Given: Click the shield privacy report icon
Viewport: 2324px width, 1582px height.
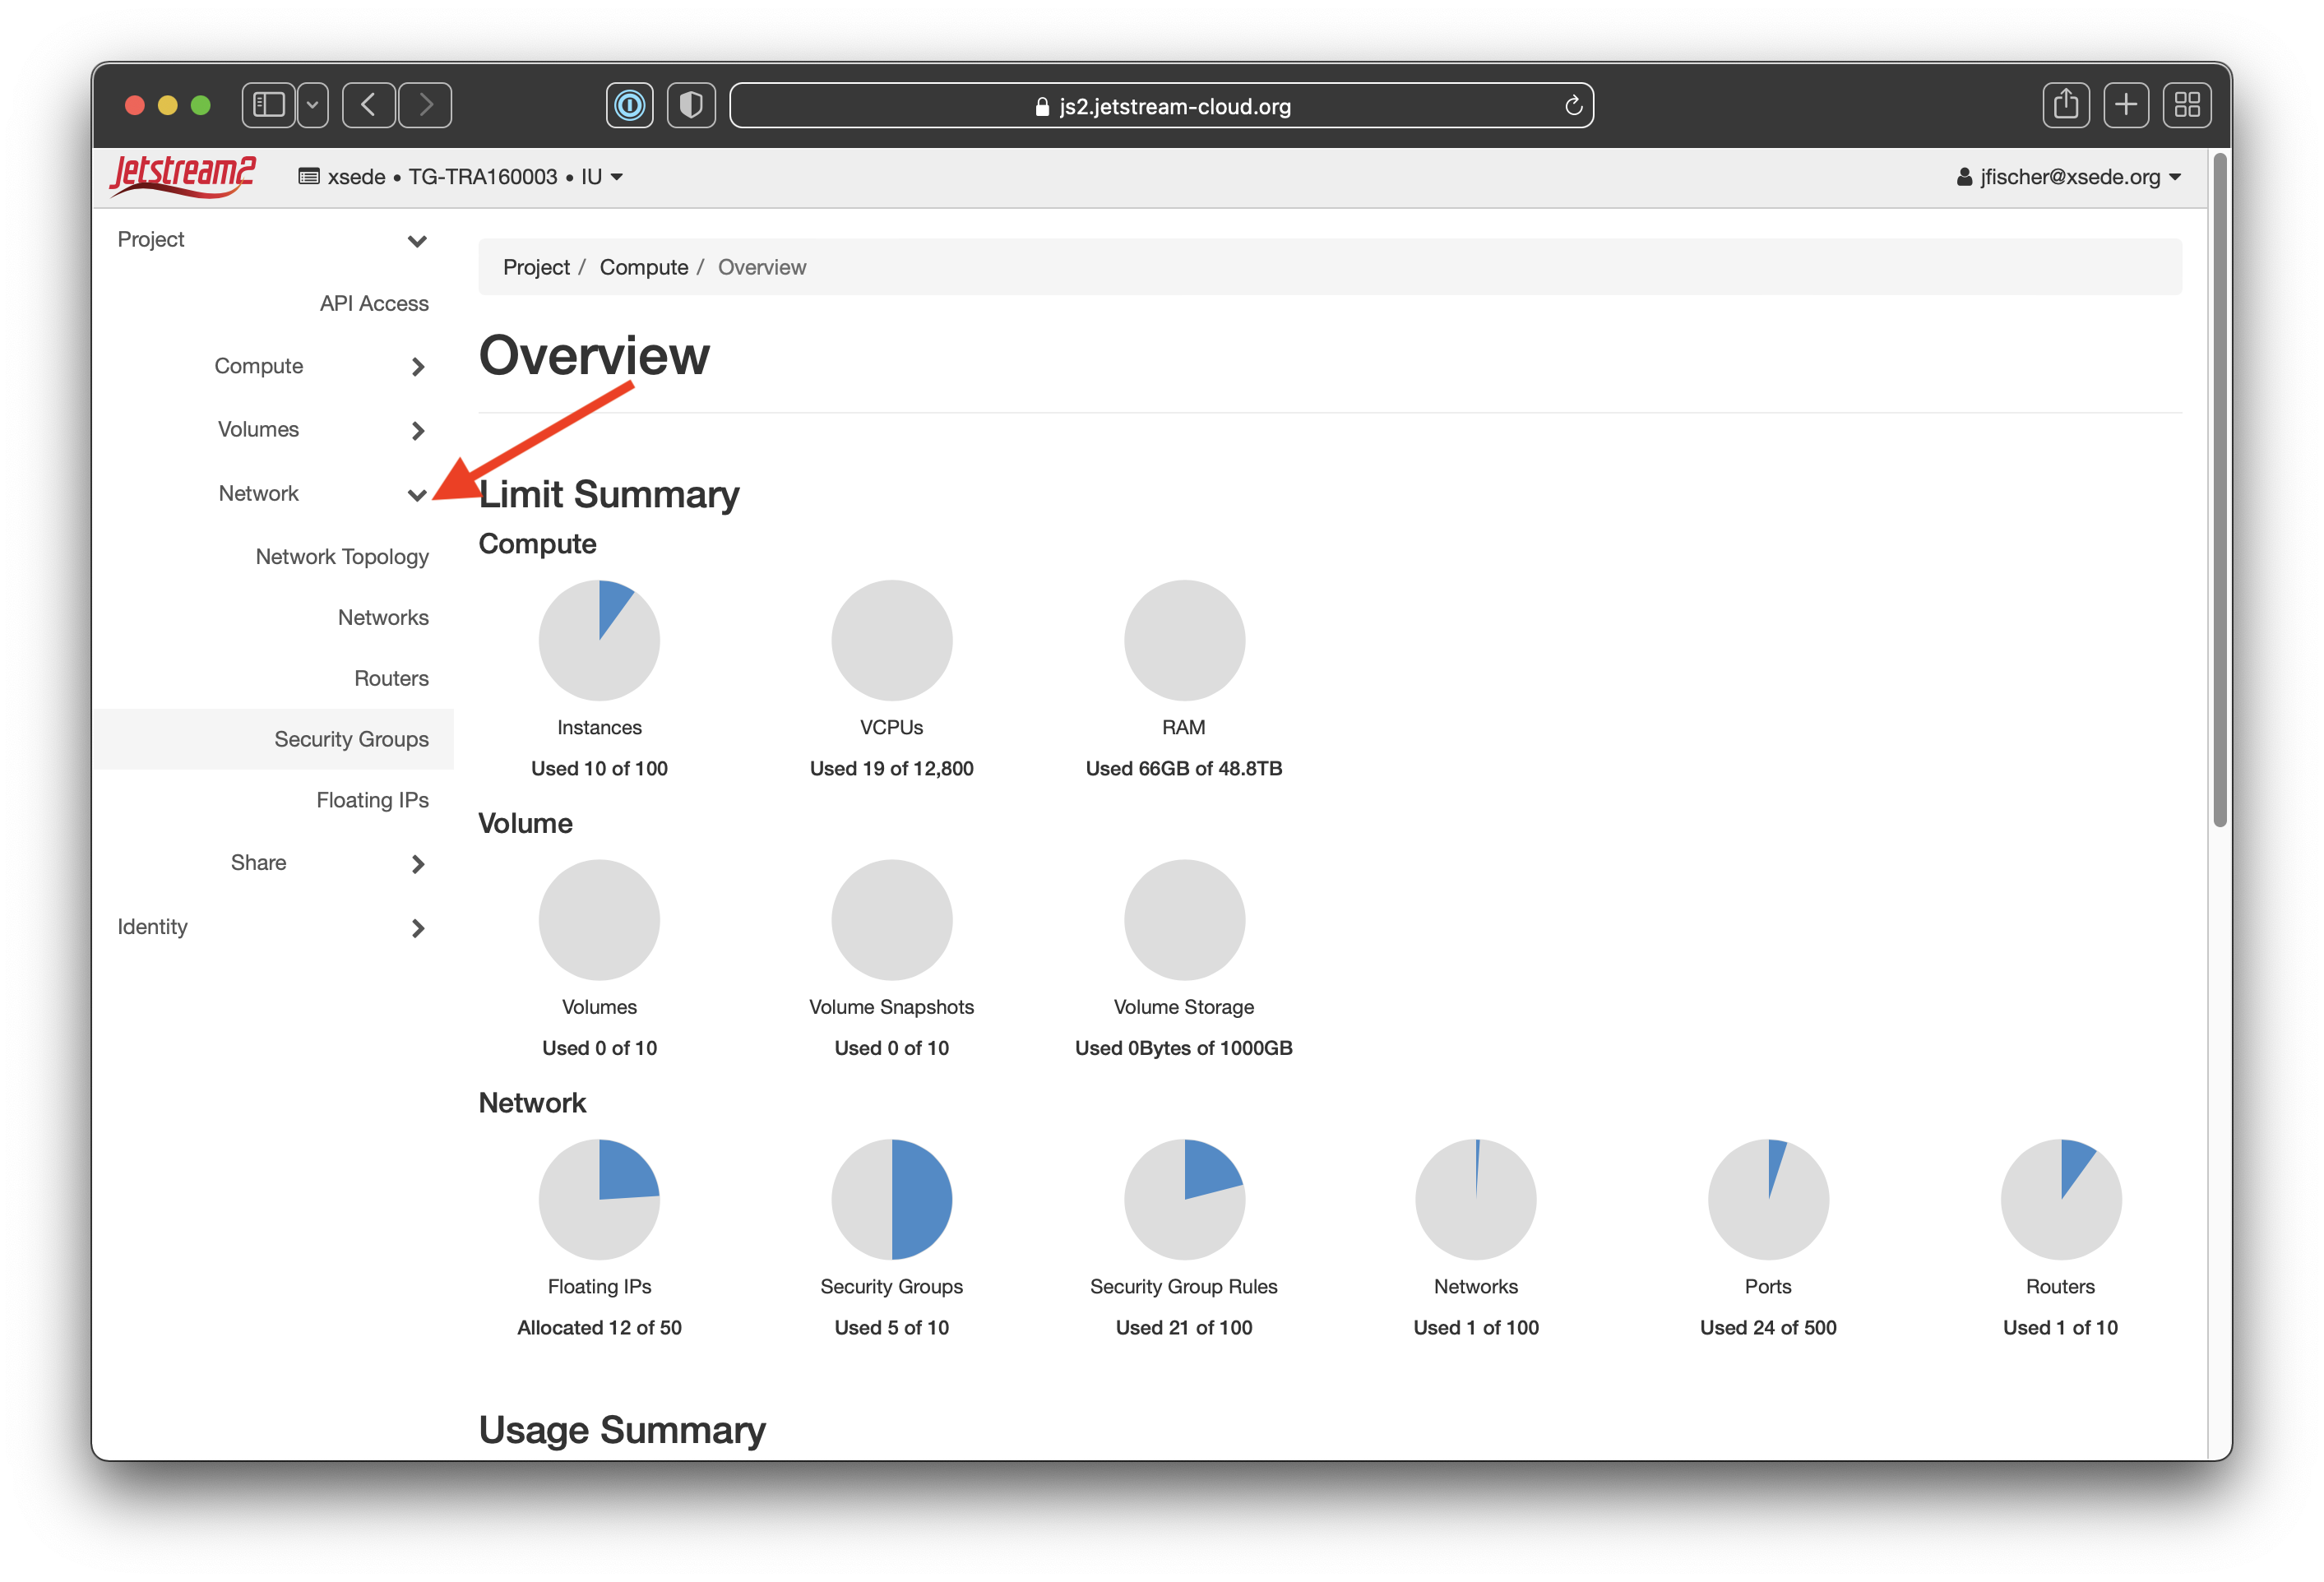Looking at the screenshot, I should [691, 105].
